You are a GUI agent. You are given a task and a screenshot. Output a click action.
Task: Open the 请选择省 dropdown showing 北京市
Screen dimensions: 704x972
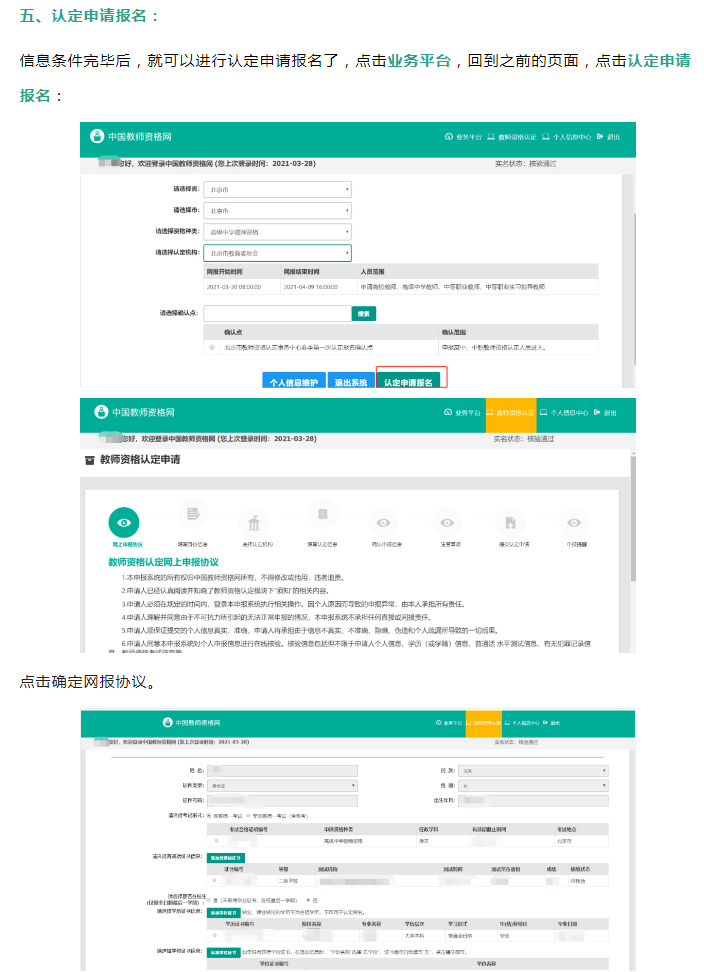(277, 190)
